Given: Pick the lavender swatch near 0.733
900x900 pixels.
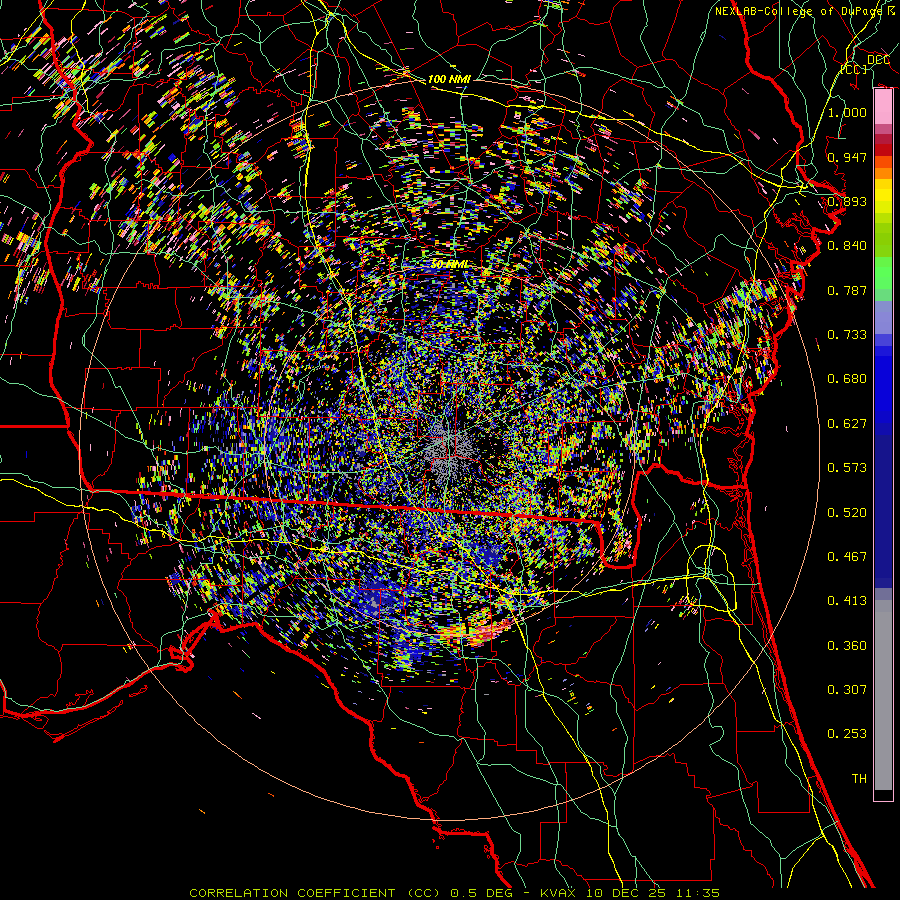Looking at the screenshot, I should (x=883, y=317).
